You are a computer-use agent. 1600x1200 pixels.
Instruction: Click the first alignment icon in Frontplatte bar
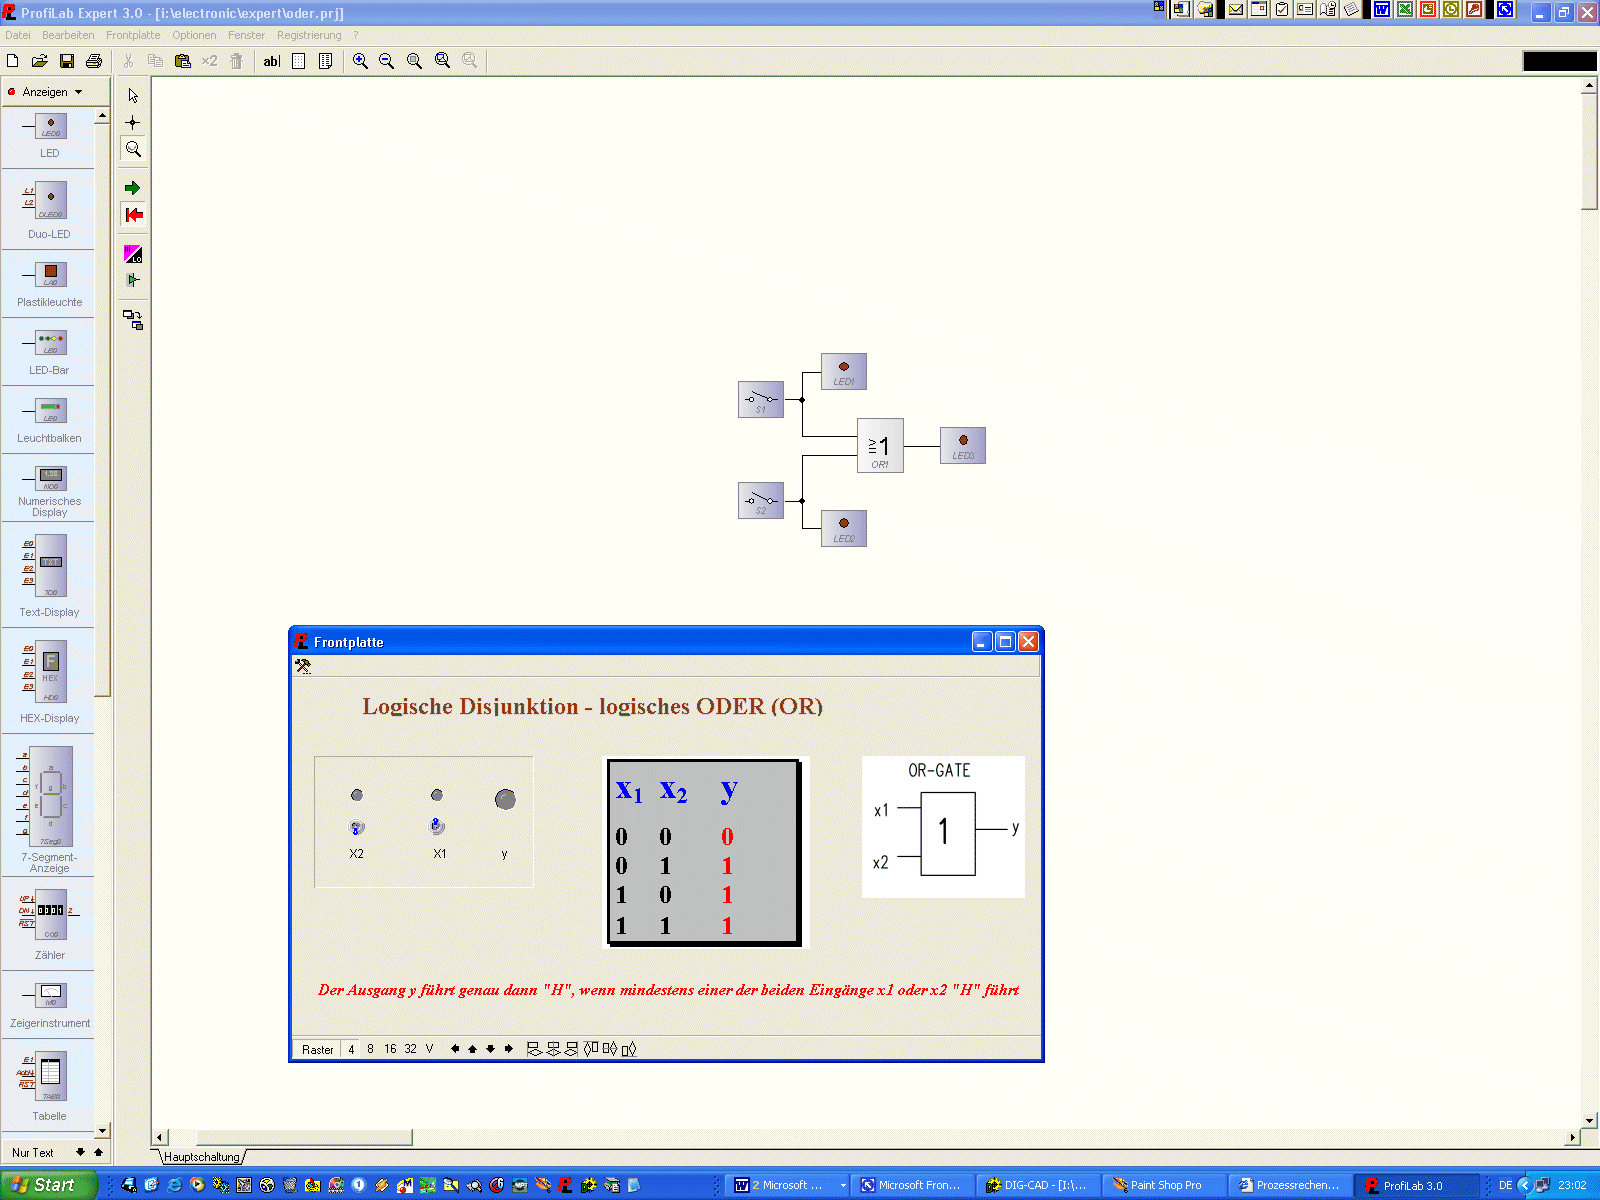(x=534, y=1049)
